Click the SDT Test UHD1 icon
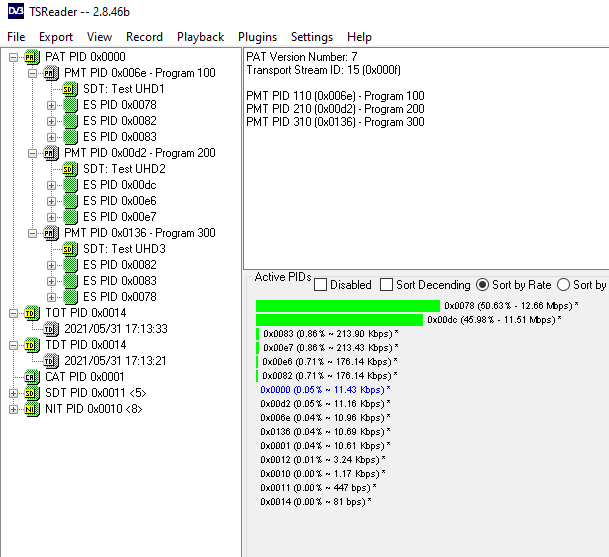 (x=70, y=89)
